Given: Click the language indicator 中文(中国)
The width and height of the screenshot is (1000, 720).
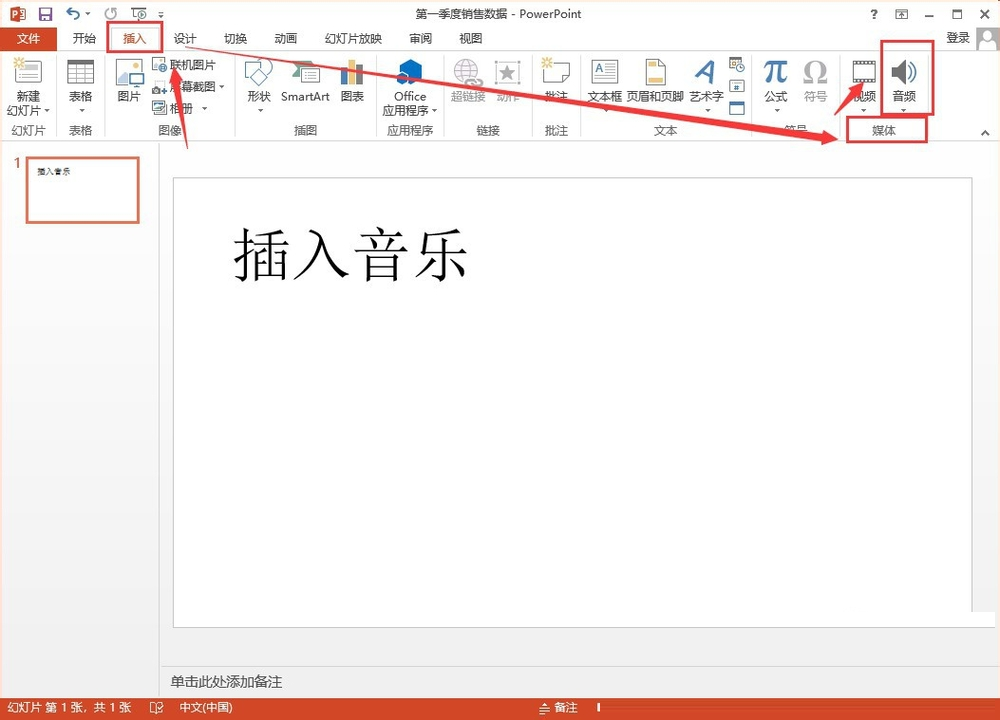Looking at the screenshot, I should click(206, 707).
